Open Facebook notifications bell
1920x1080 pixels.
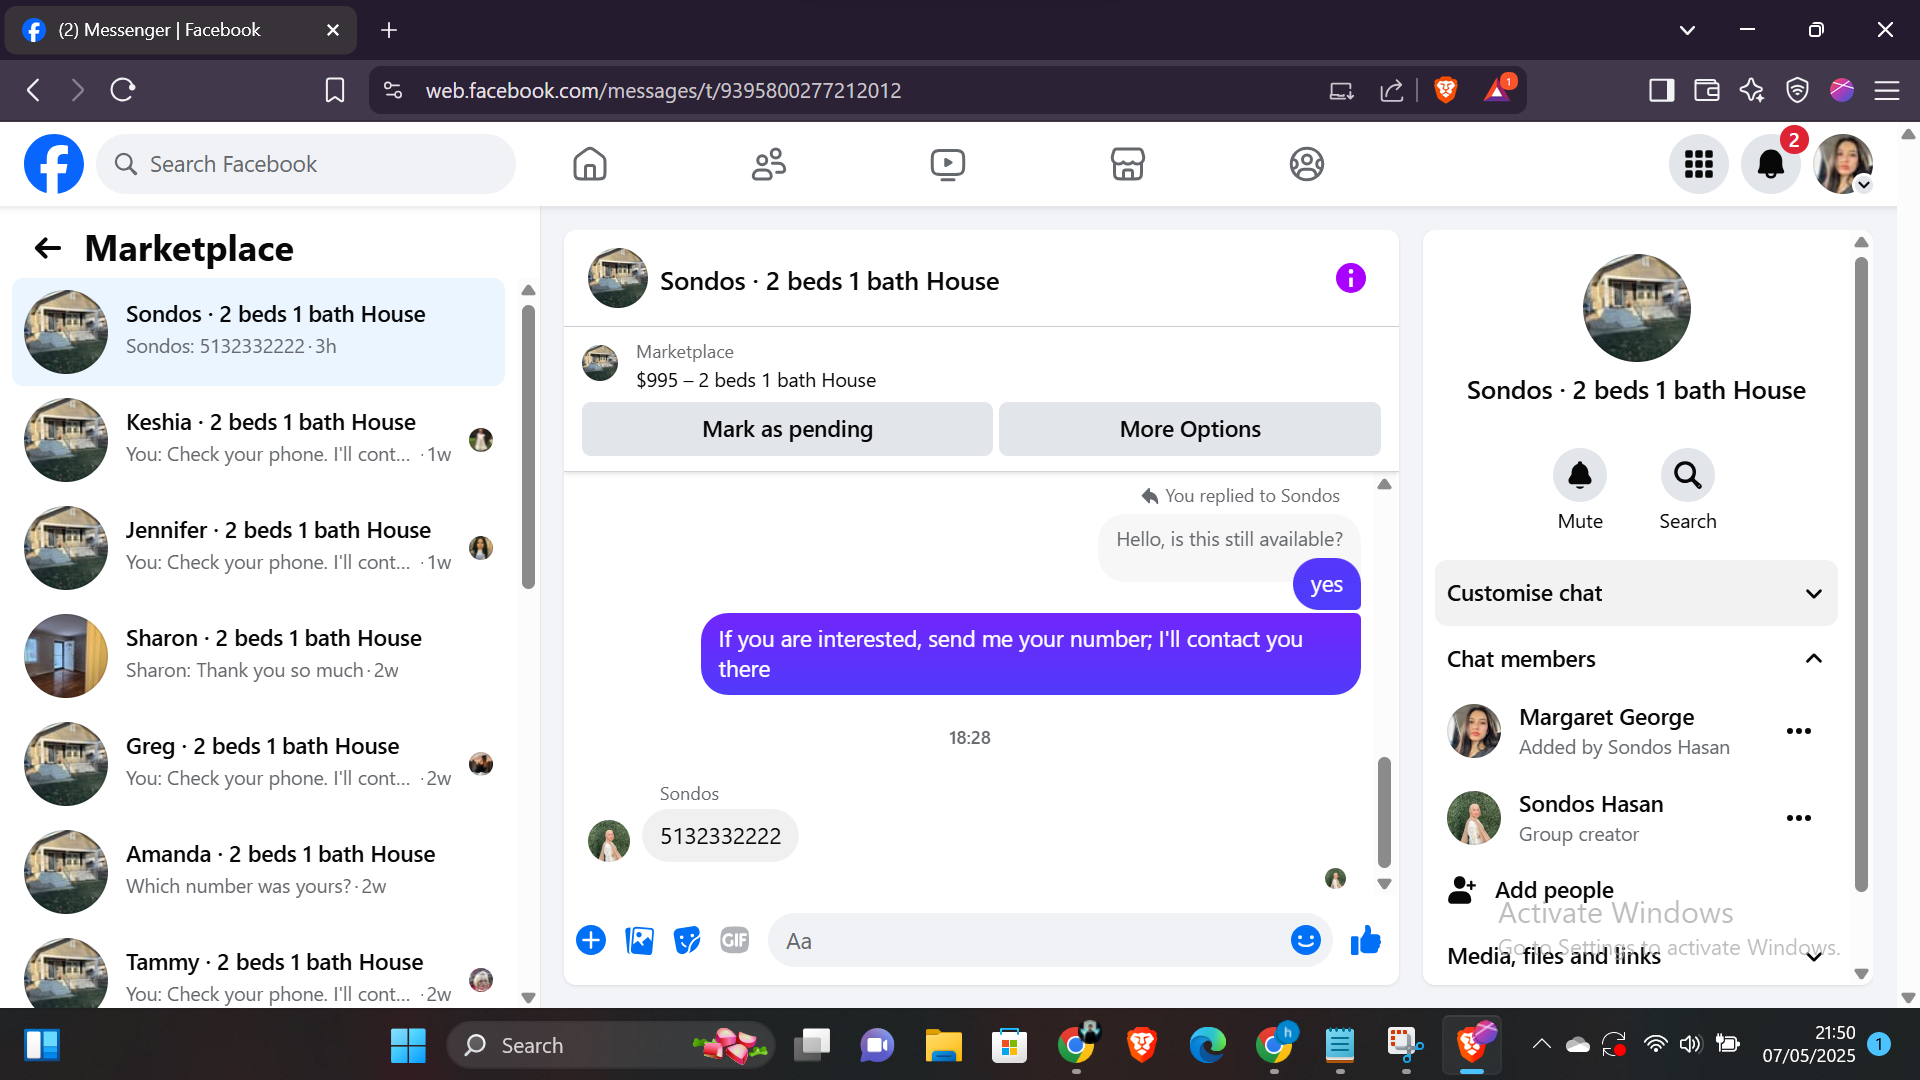[1770, 164]
